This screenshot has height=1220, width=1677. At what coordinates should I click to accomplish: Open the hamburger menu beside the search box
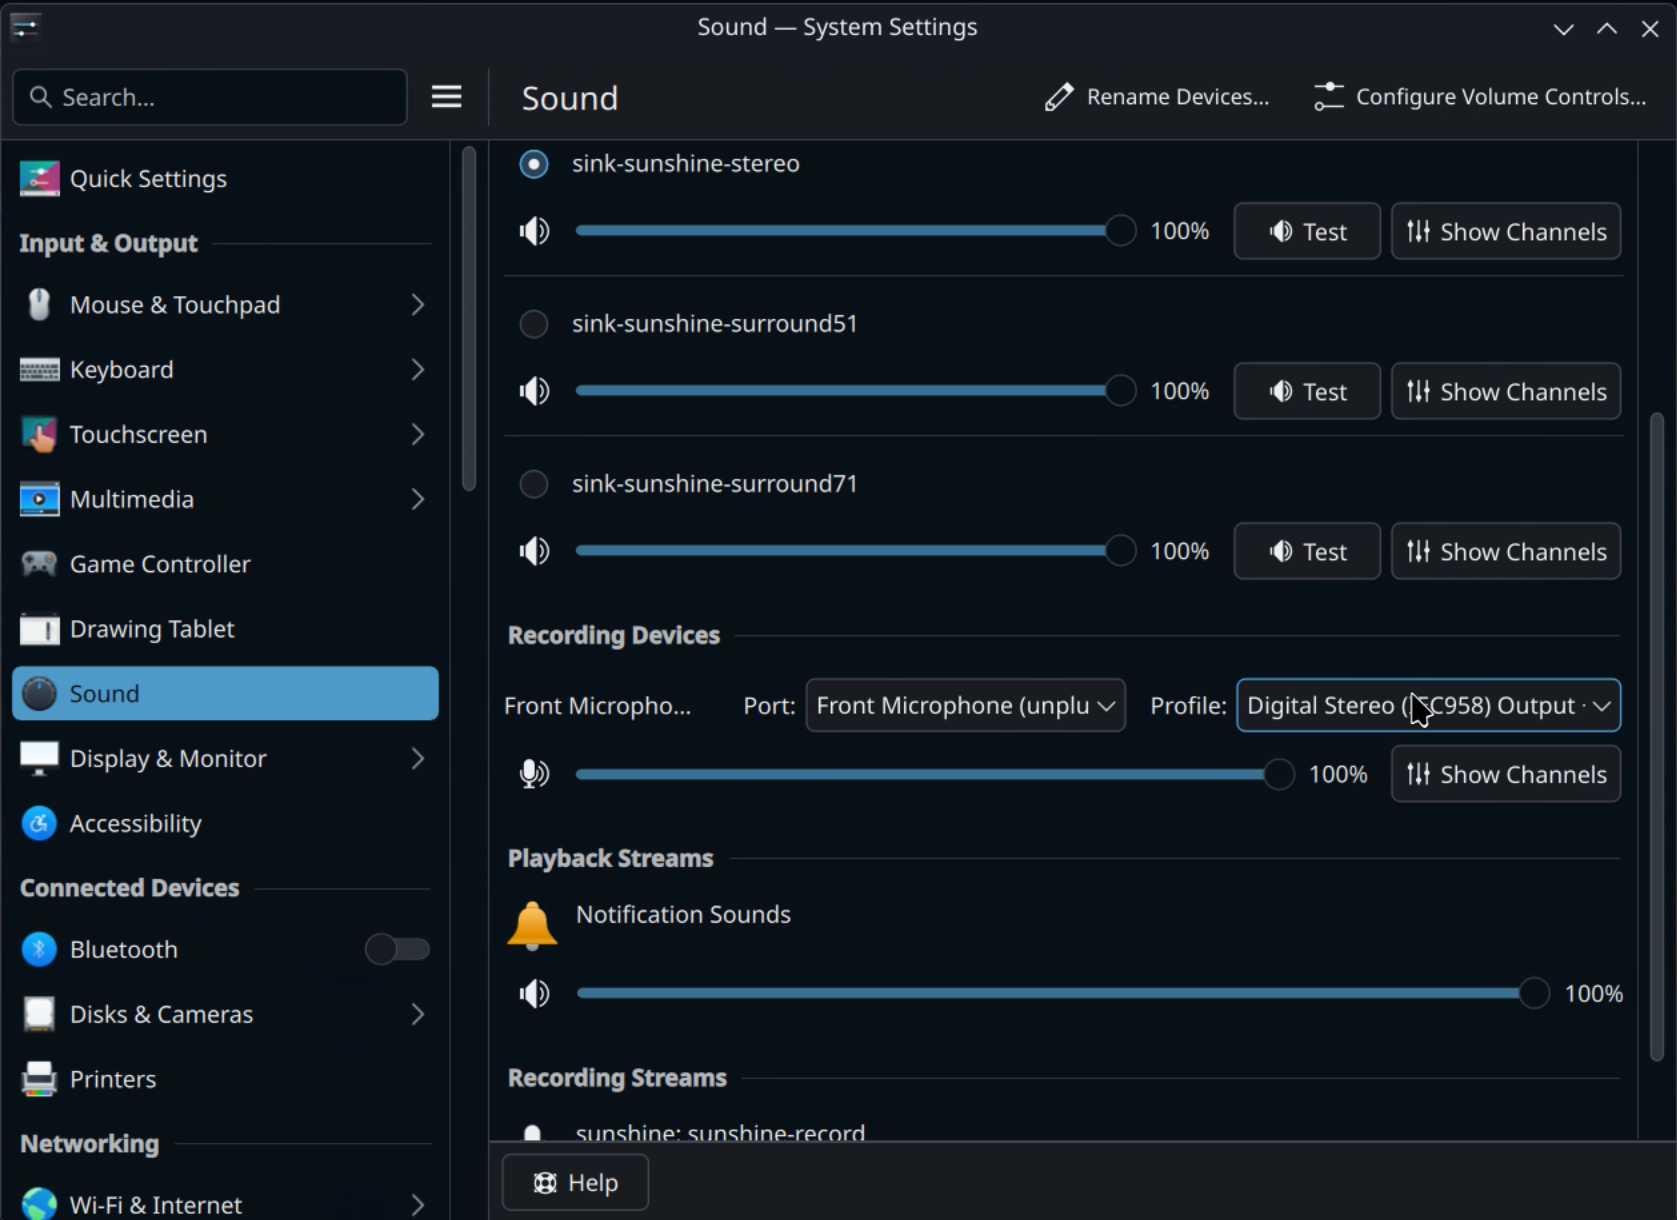(x=446, y=97)
